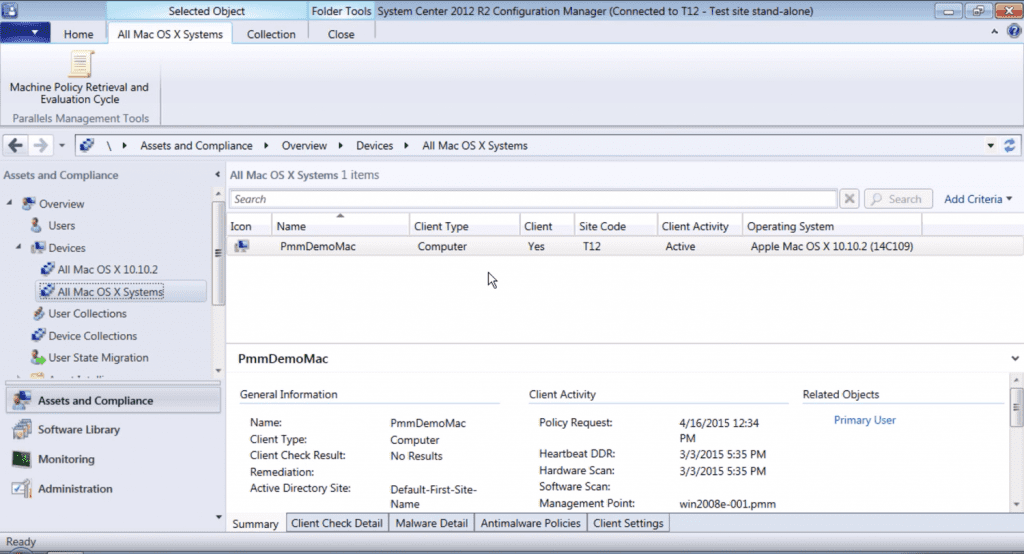Open the Collection ribbon tab
The image size is (1024, 554).
(x=271, y=34)
